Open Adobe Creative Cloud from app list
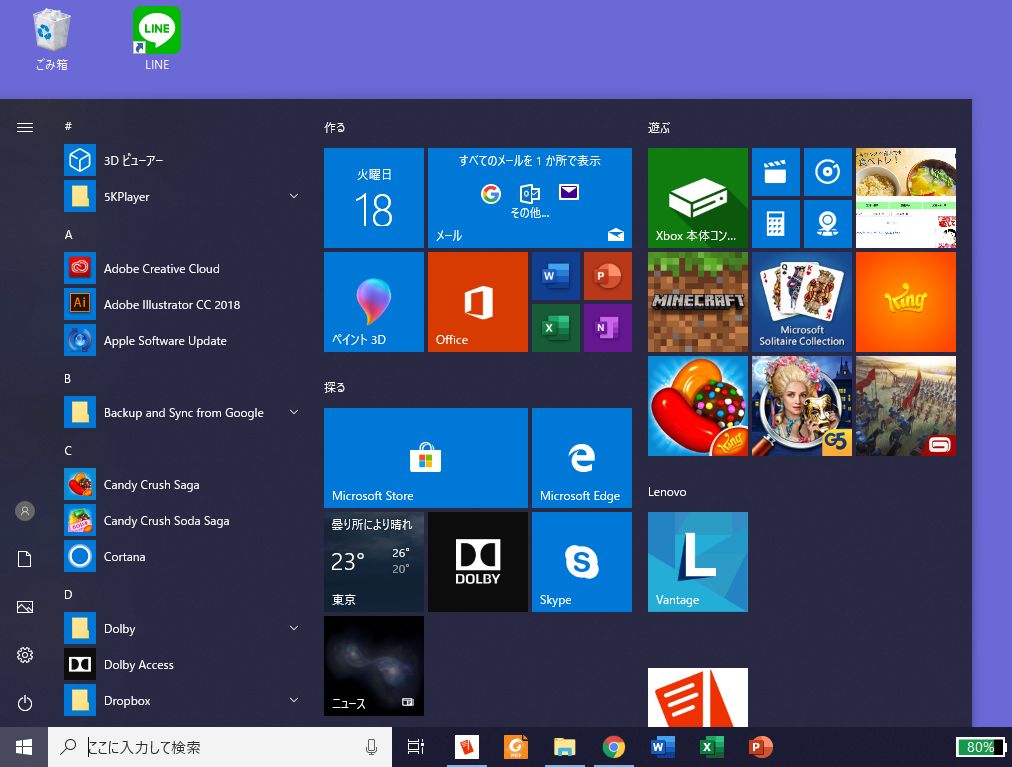1012x767 pixels. (x=181, y=269)
